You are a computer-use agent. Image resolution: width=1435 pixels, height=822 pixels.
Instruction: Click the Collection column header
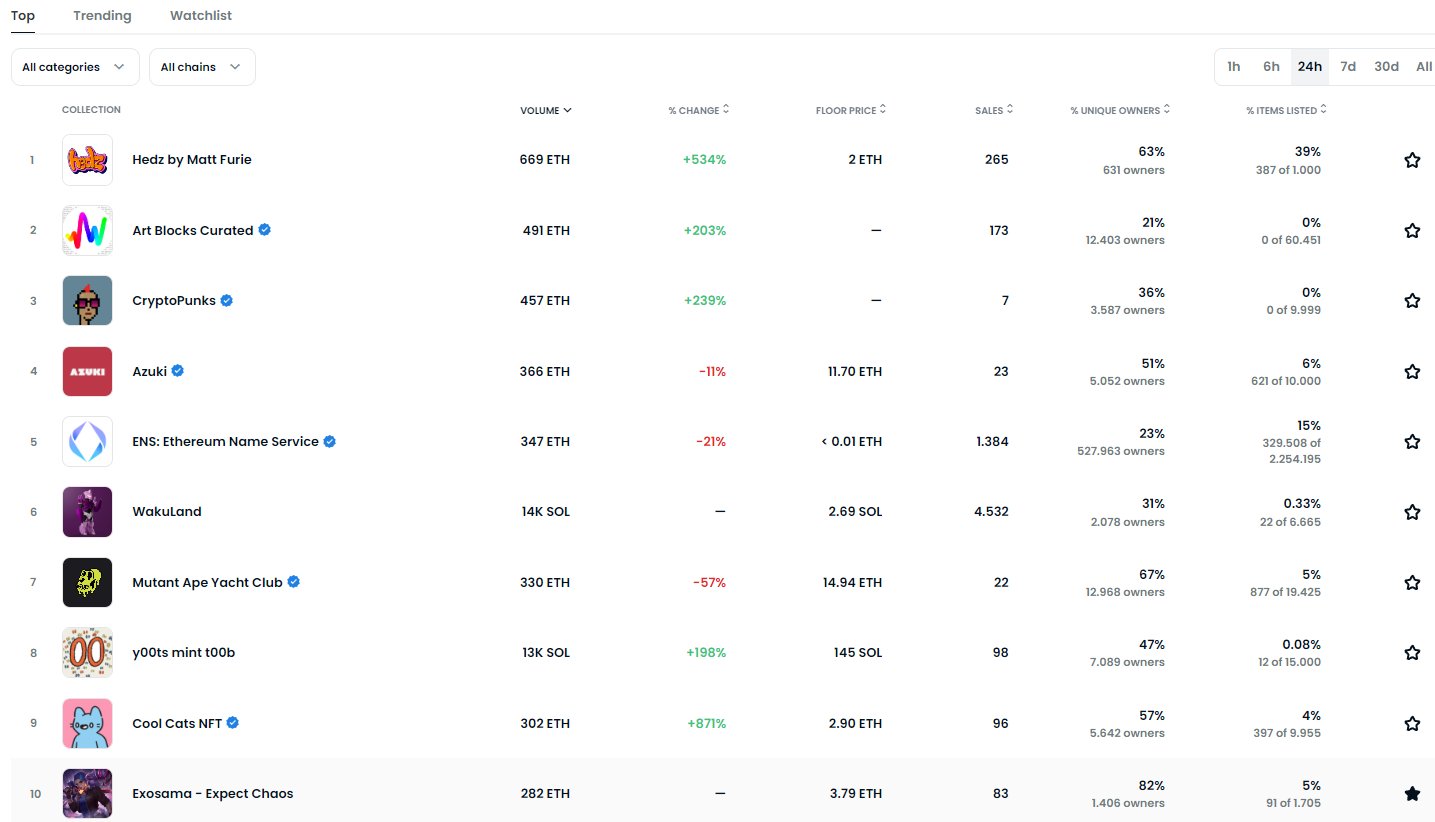91,110
